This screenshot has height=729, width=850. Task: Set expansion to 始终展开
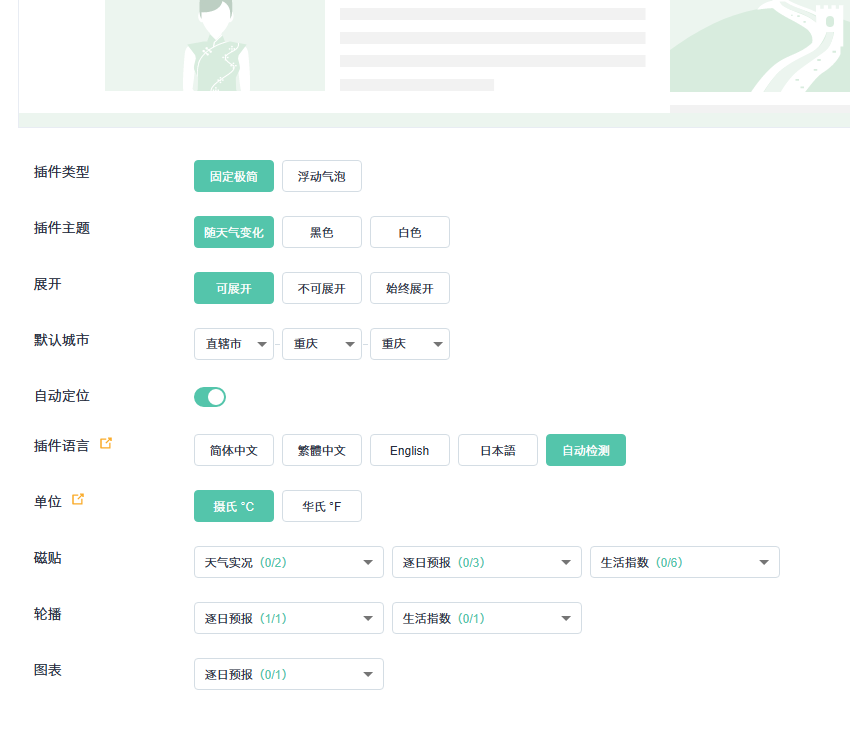[x=410, y=288]
